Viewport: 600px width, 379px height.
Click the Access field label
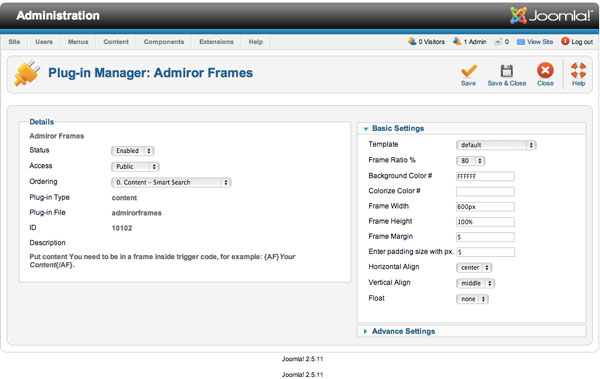pos(41,166)
